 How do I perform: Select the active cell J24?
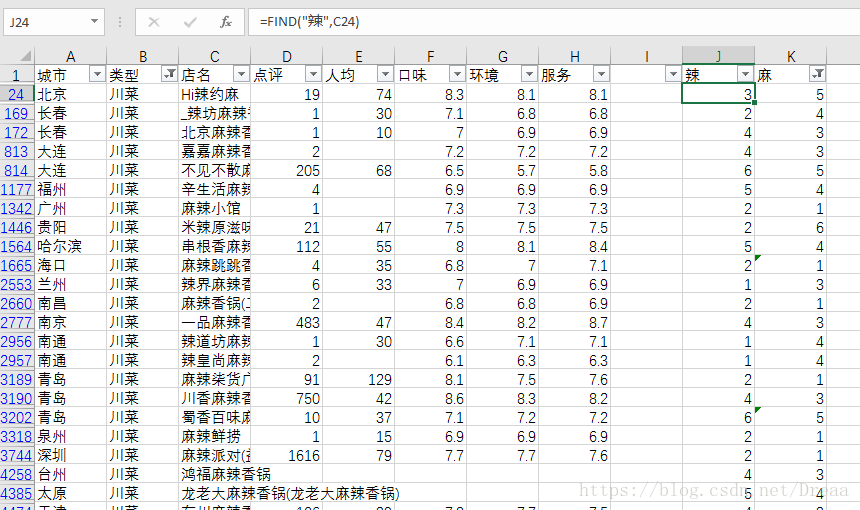[x=718, y=94]
